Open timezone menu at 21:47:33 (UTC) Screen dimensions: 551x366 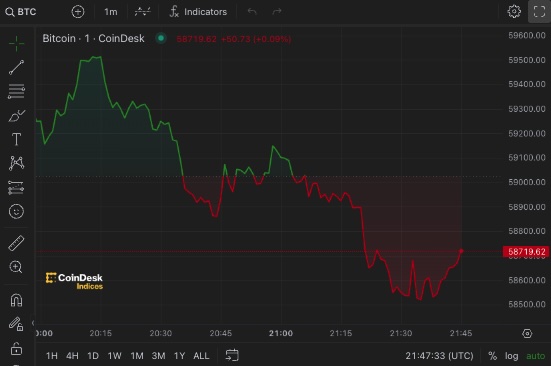coord(439,356)
